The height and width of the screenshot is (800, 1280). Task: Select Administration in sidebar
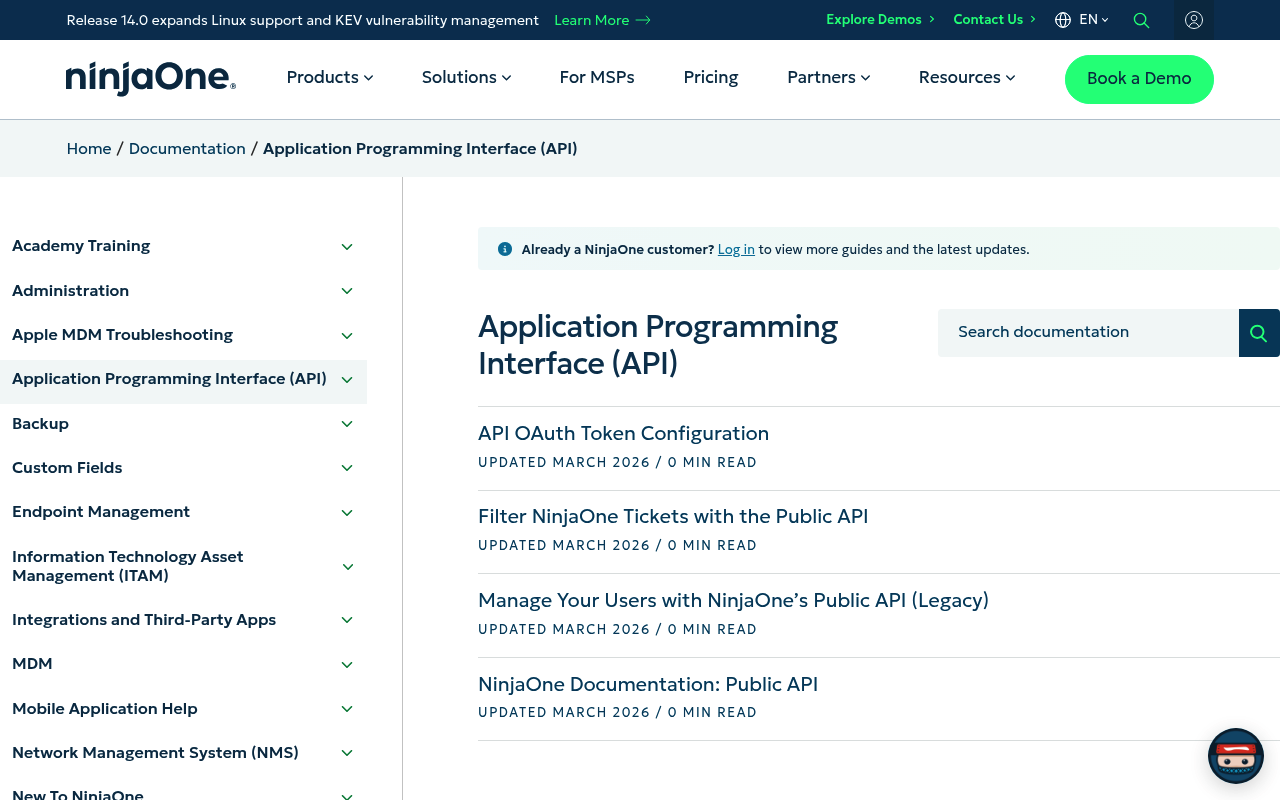point(70,291)
